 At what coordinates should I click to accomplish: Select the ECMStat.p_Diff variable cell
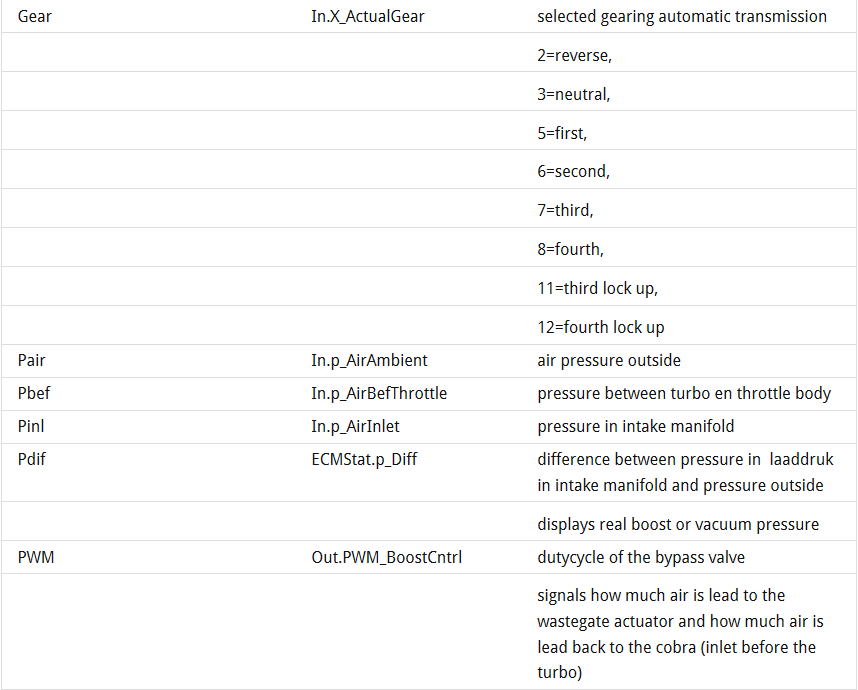click(x=364, y=459)
